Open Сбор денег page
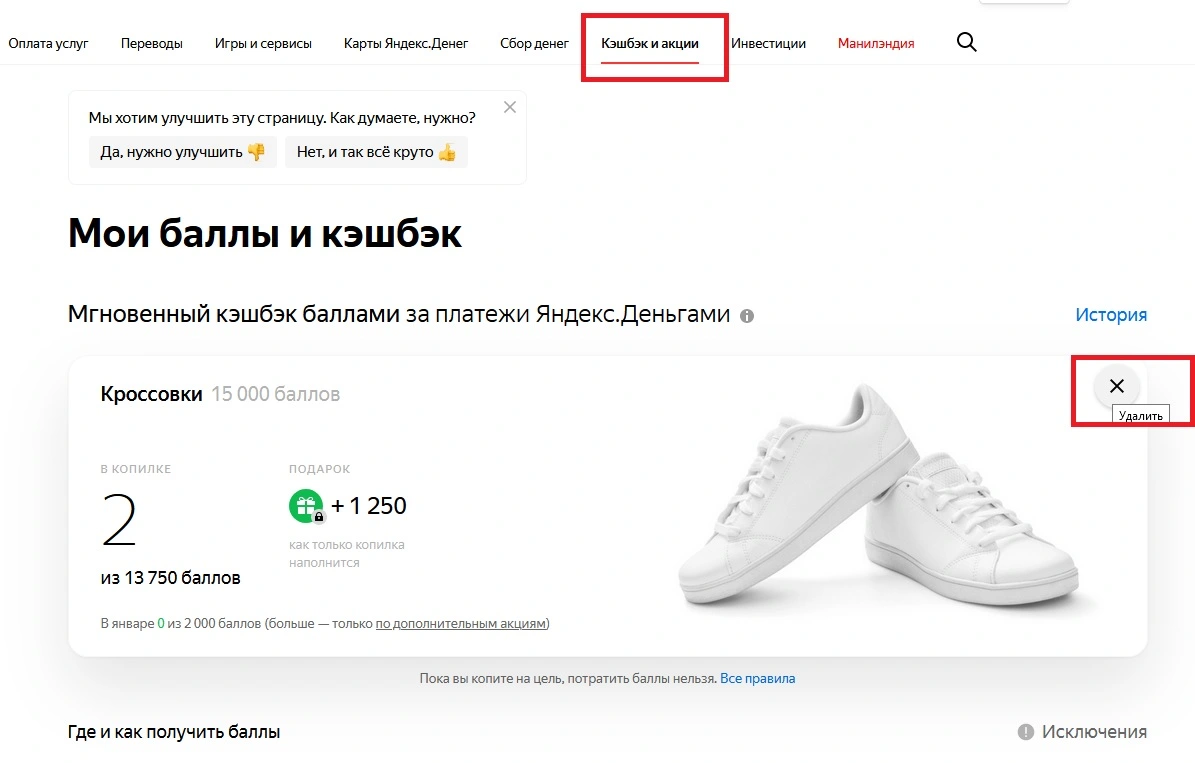This screenshot has width=1195, height=763. click(x=534, y=43)
